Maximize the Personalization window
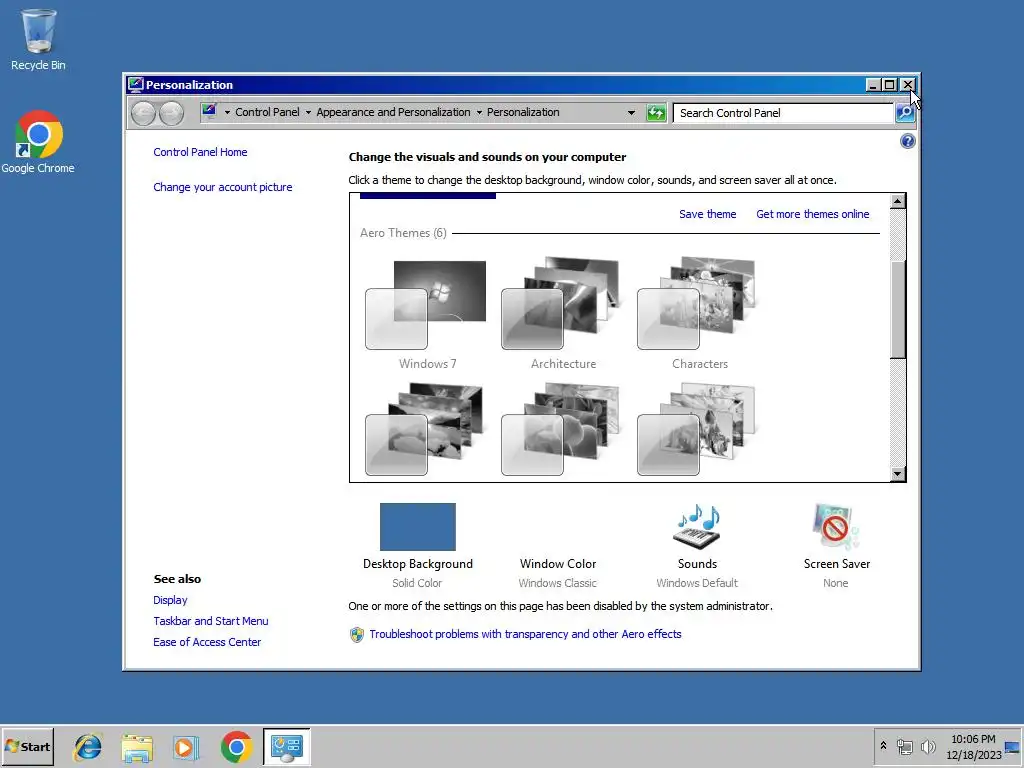The image size is (1024, 768). pyautogui.click(x=889, y=84)
